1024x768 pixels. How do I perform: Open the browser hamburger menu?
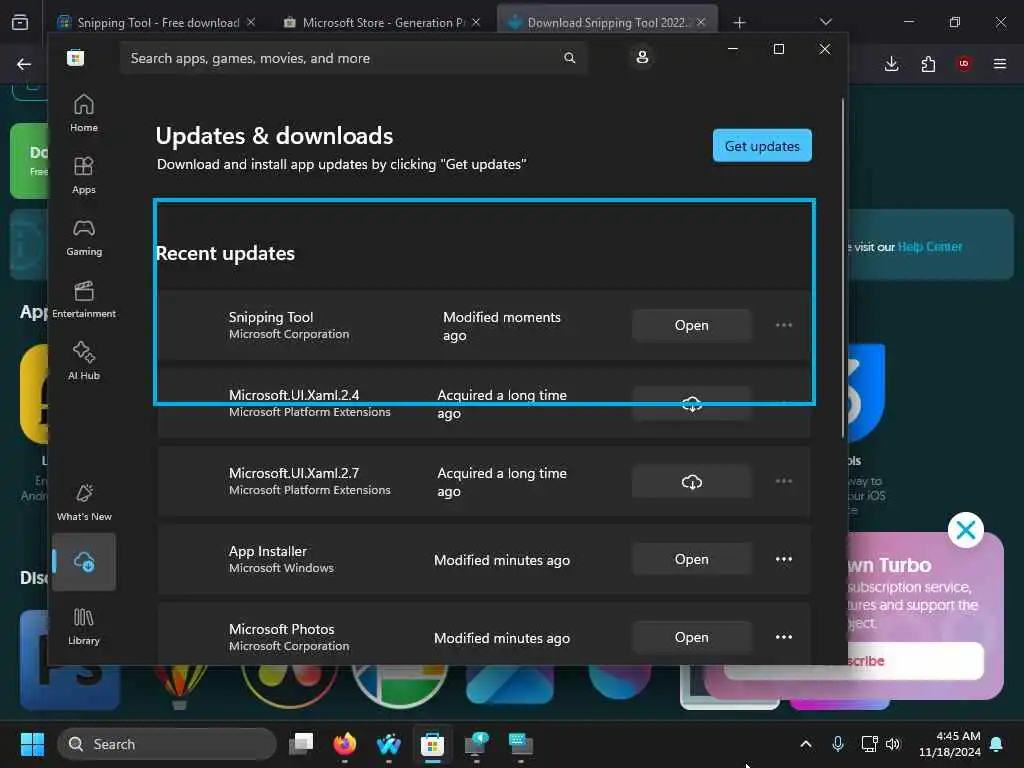click(1000, 64)
